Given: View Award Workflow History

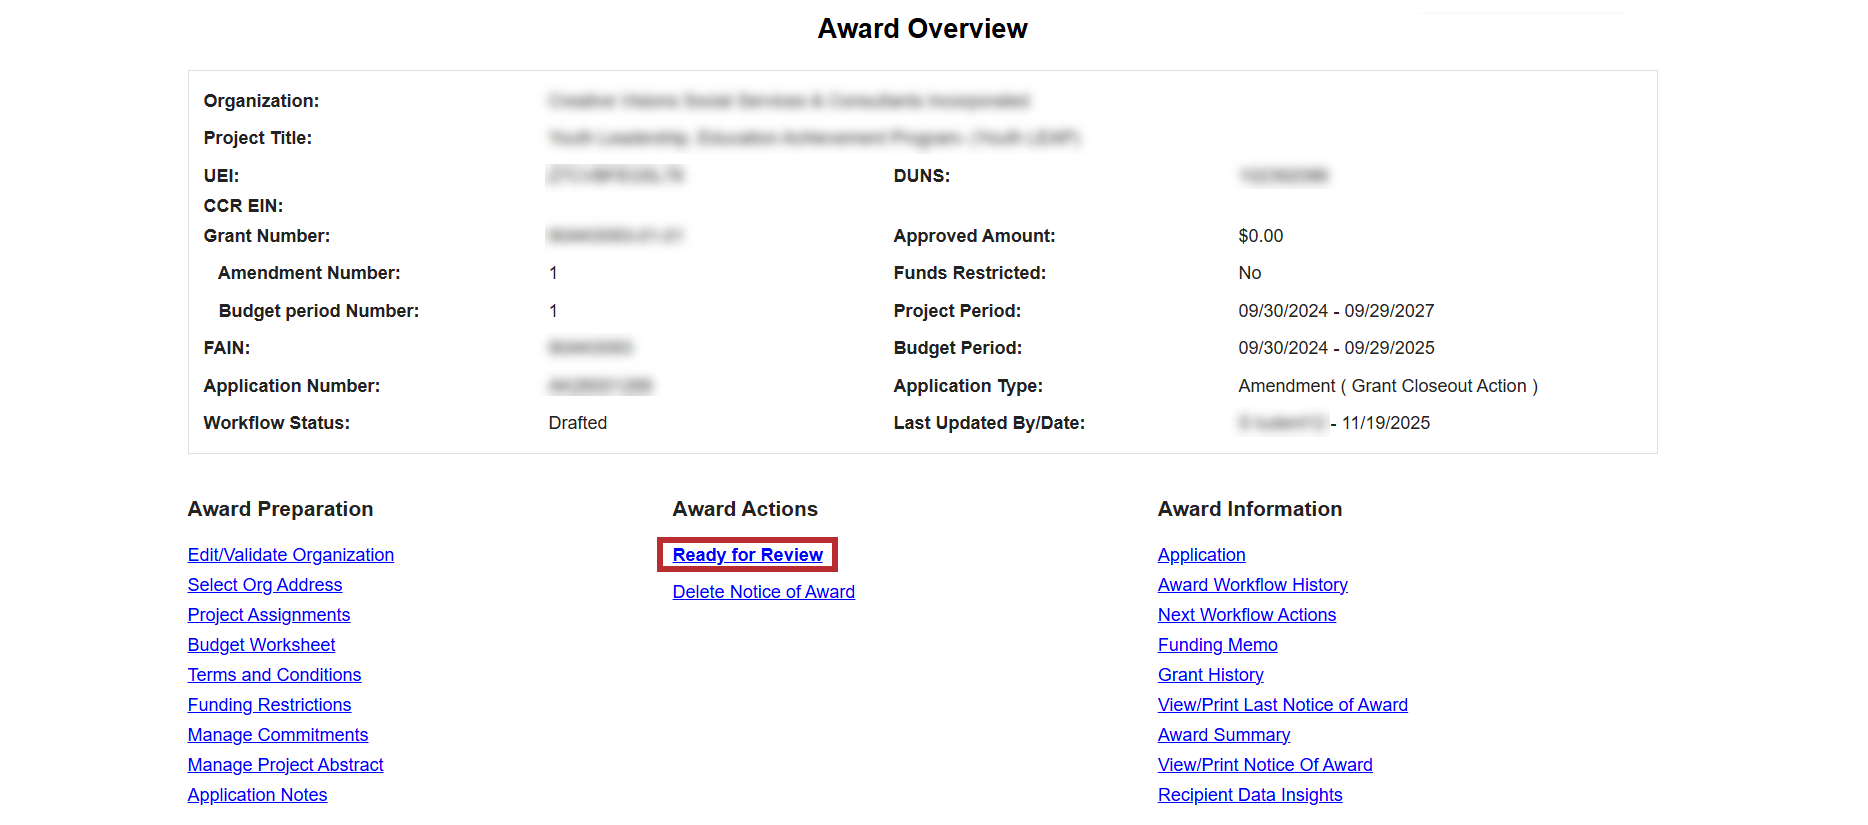Looking at the screenshot, I should 1252,585.
